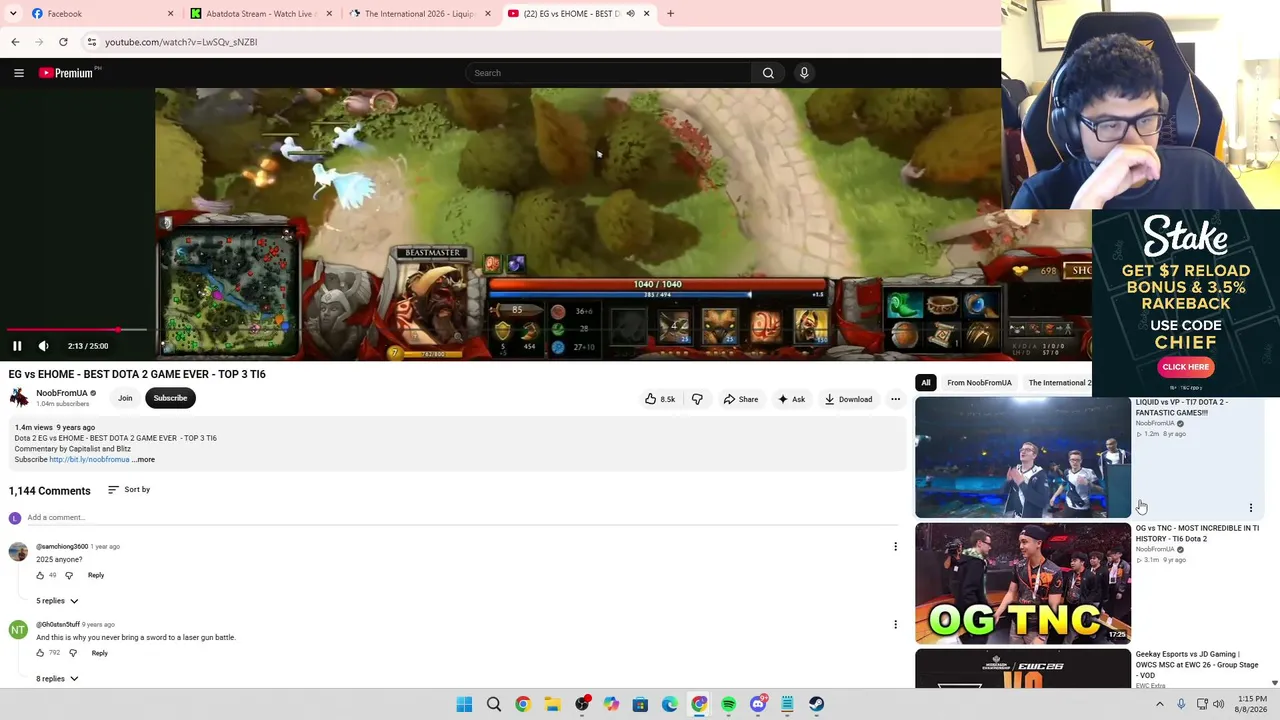Open the Ask AI button

click(x=791, y=399)
